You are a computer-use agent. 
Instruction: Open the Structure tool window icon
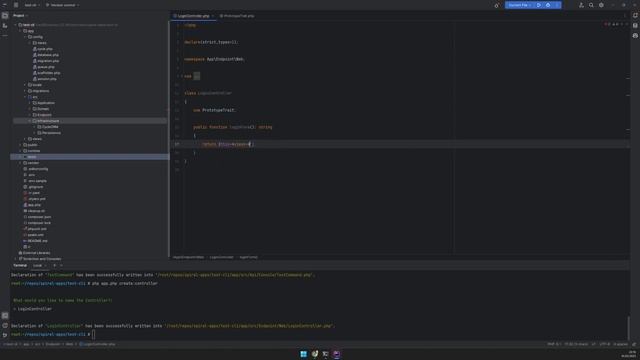click(x=5, y=26)
